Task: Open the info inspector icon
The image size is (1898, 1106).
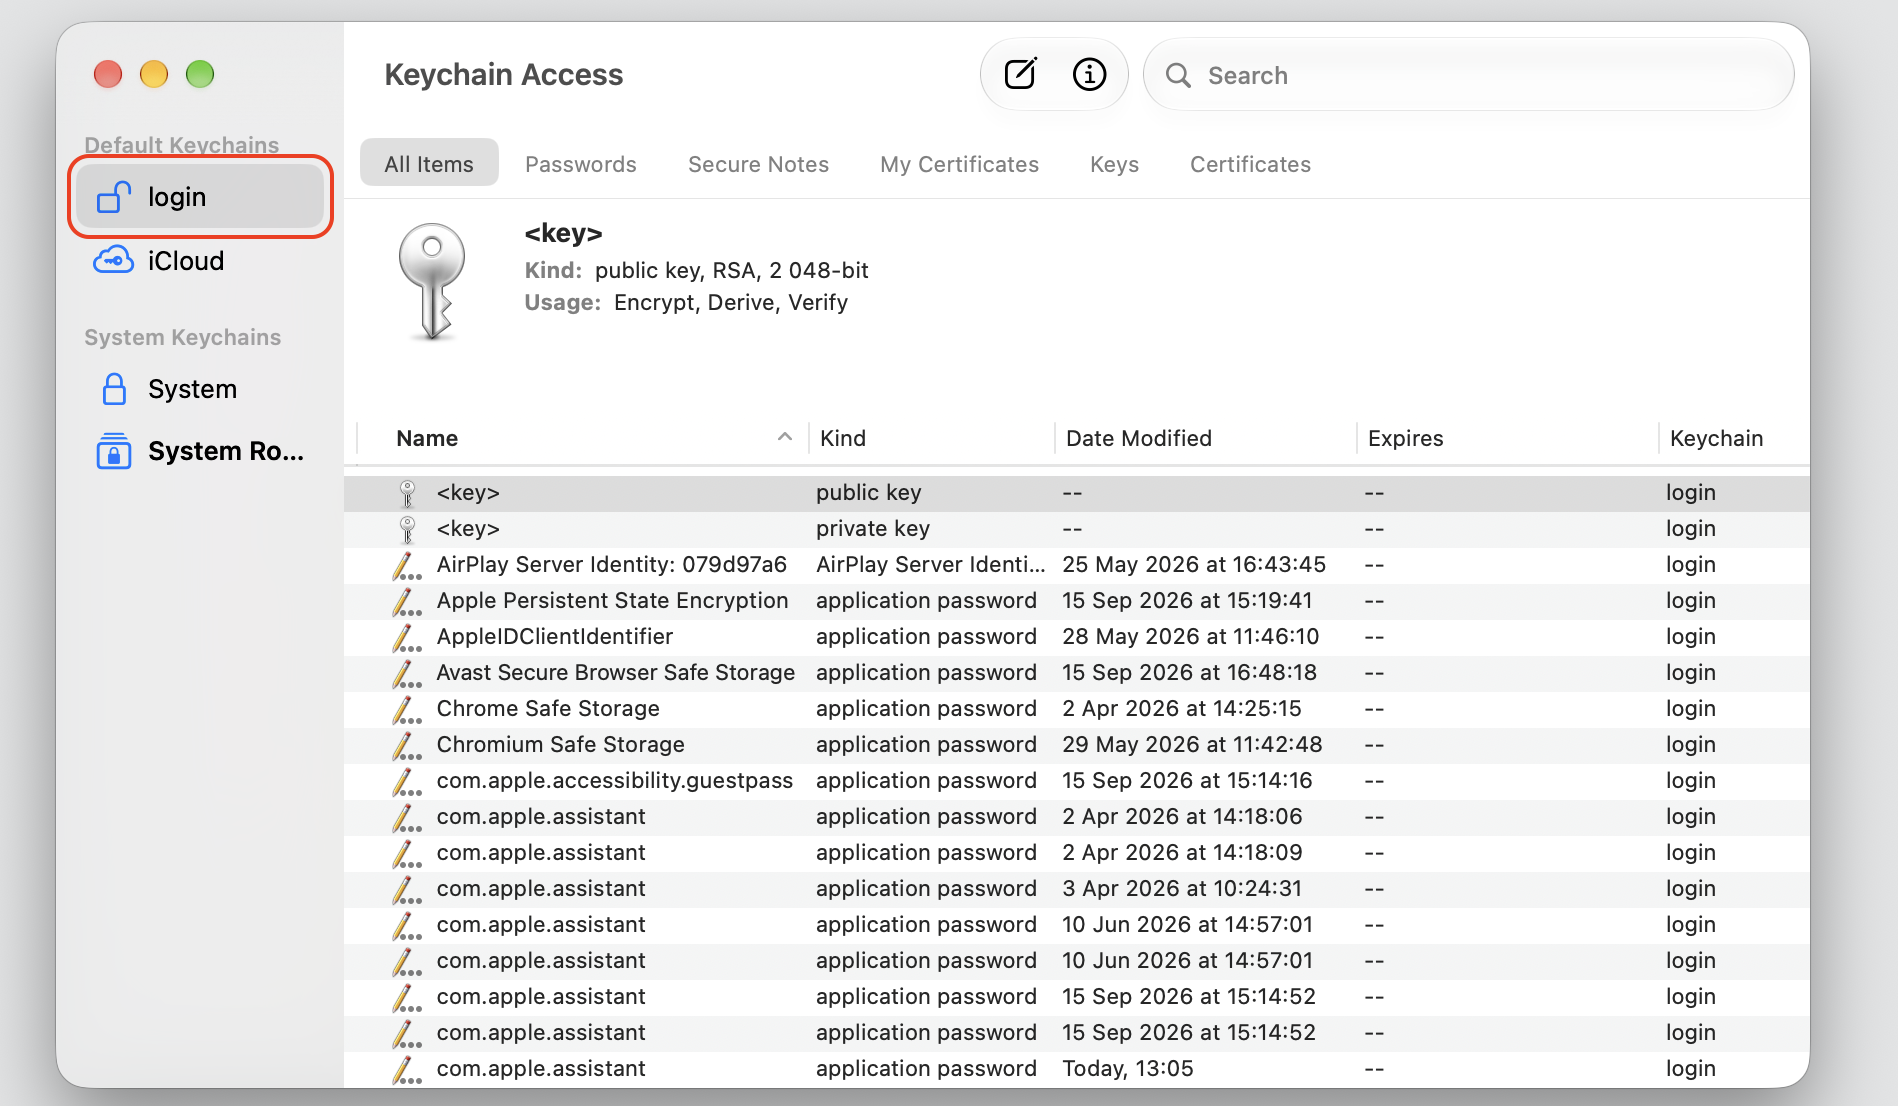Action: pyautogui.click(x=1089, y=74)
